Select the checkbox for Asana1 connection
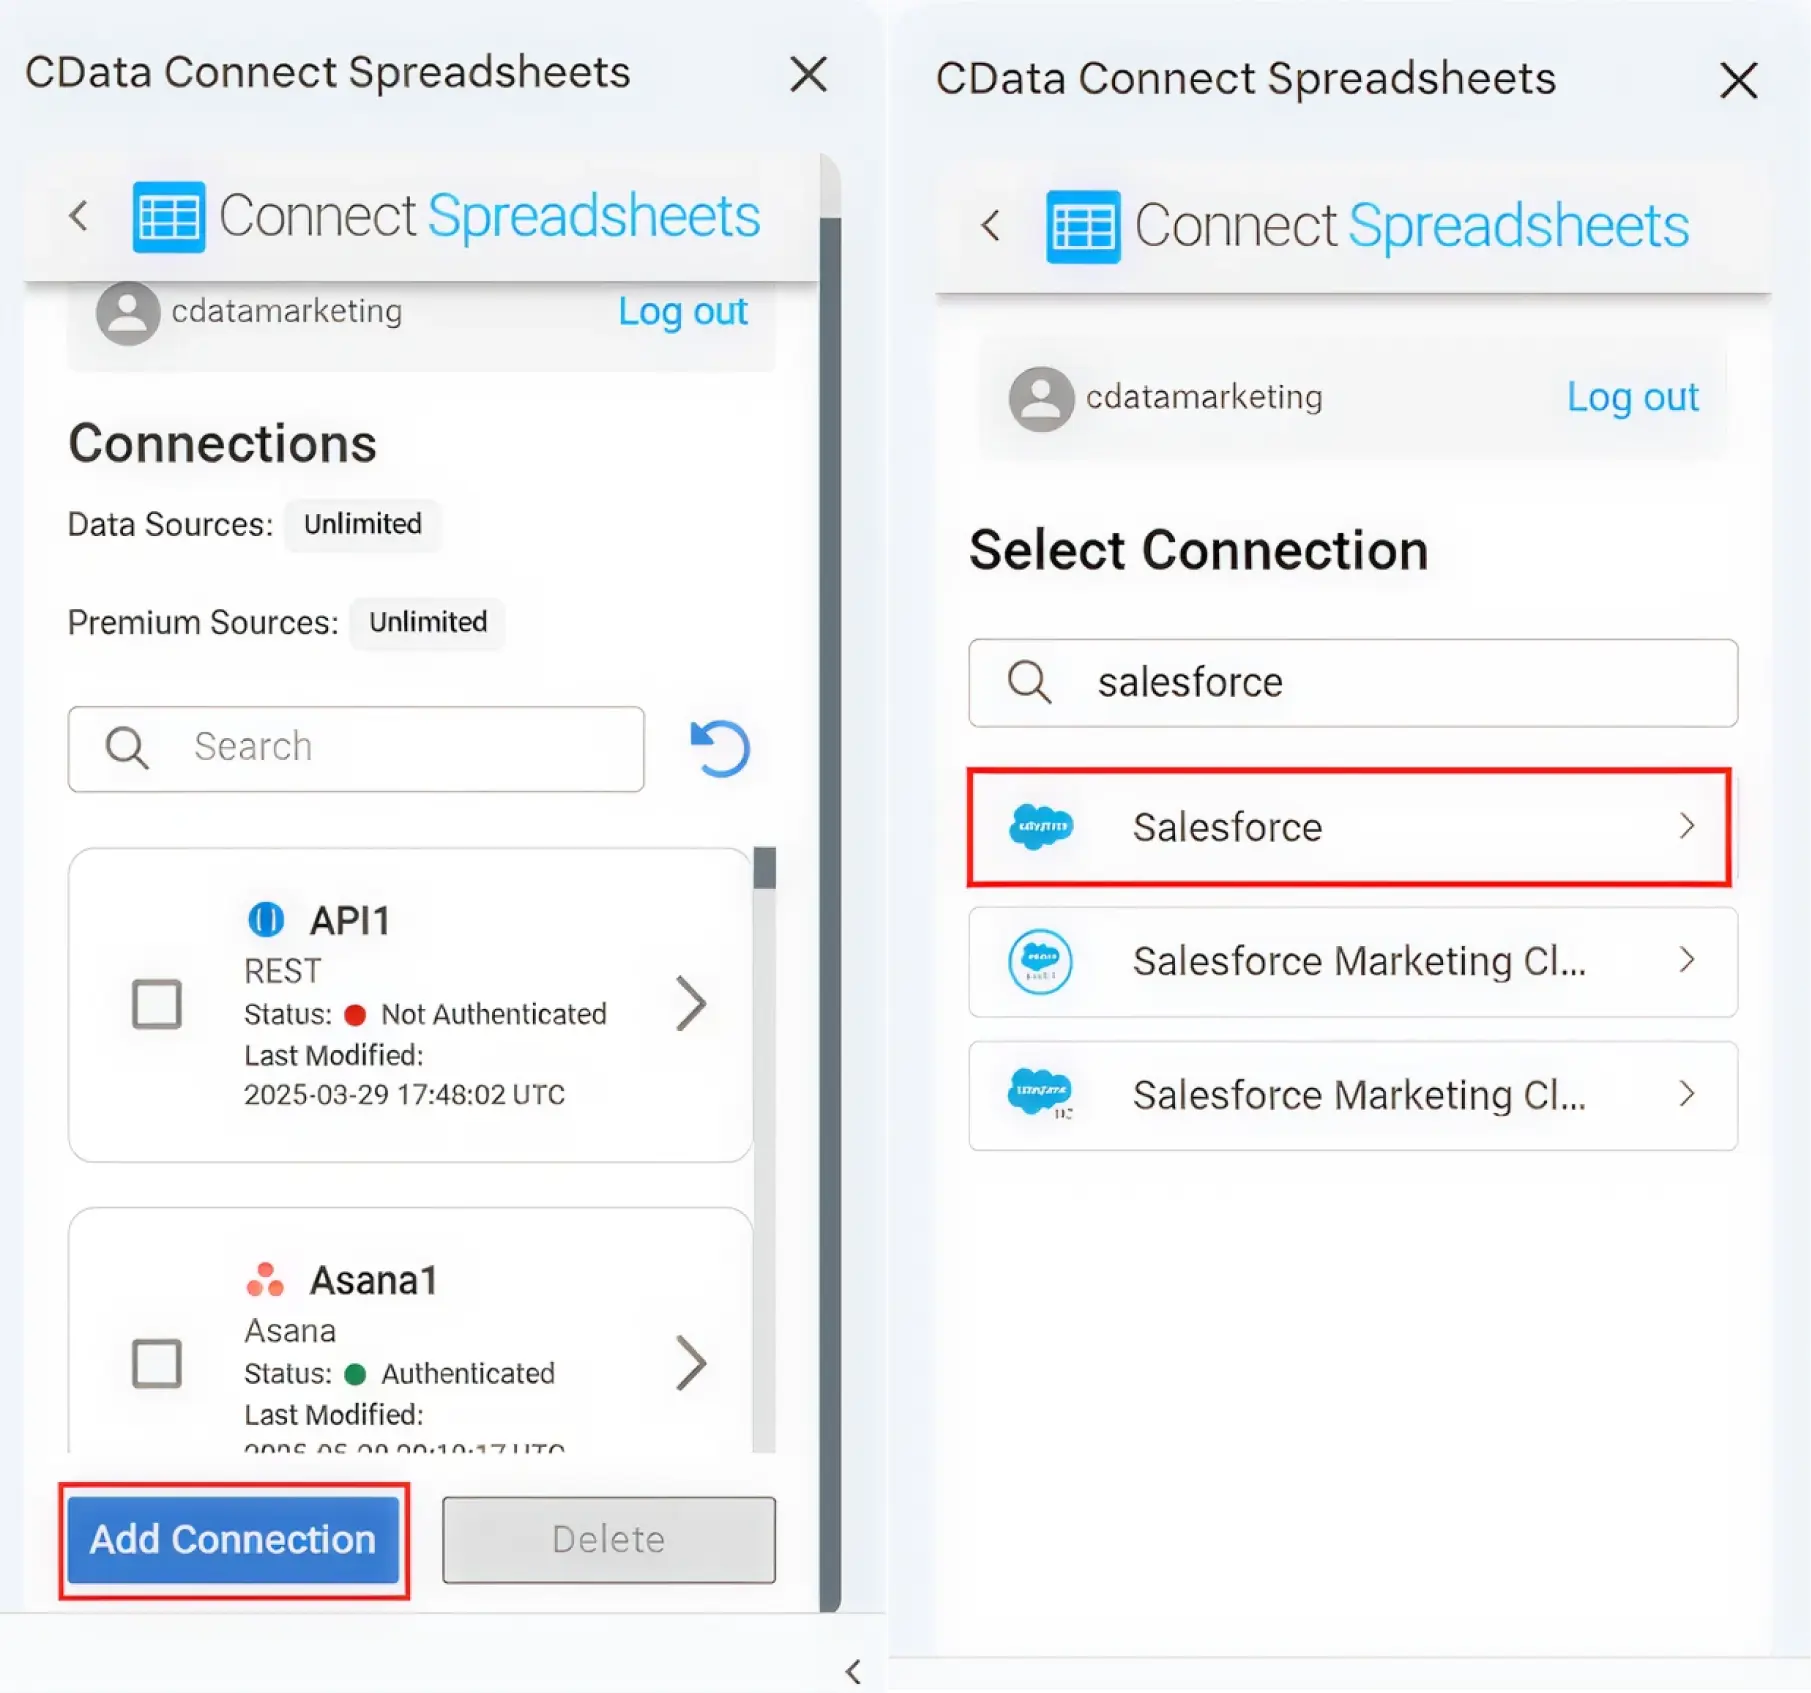This screenshot has width=1811, height=1693. (157, 1363)
